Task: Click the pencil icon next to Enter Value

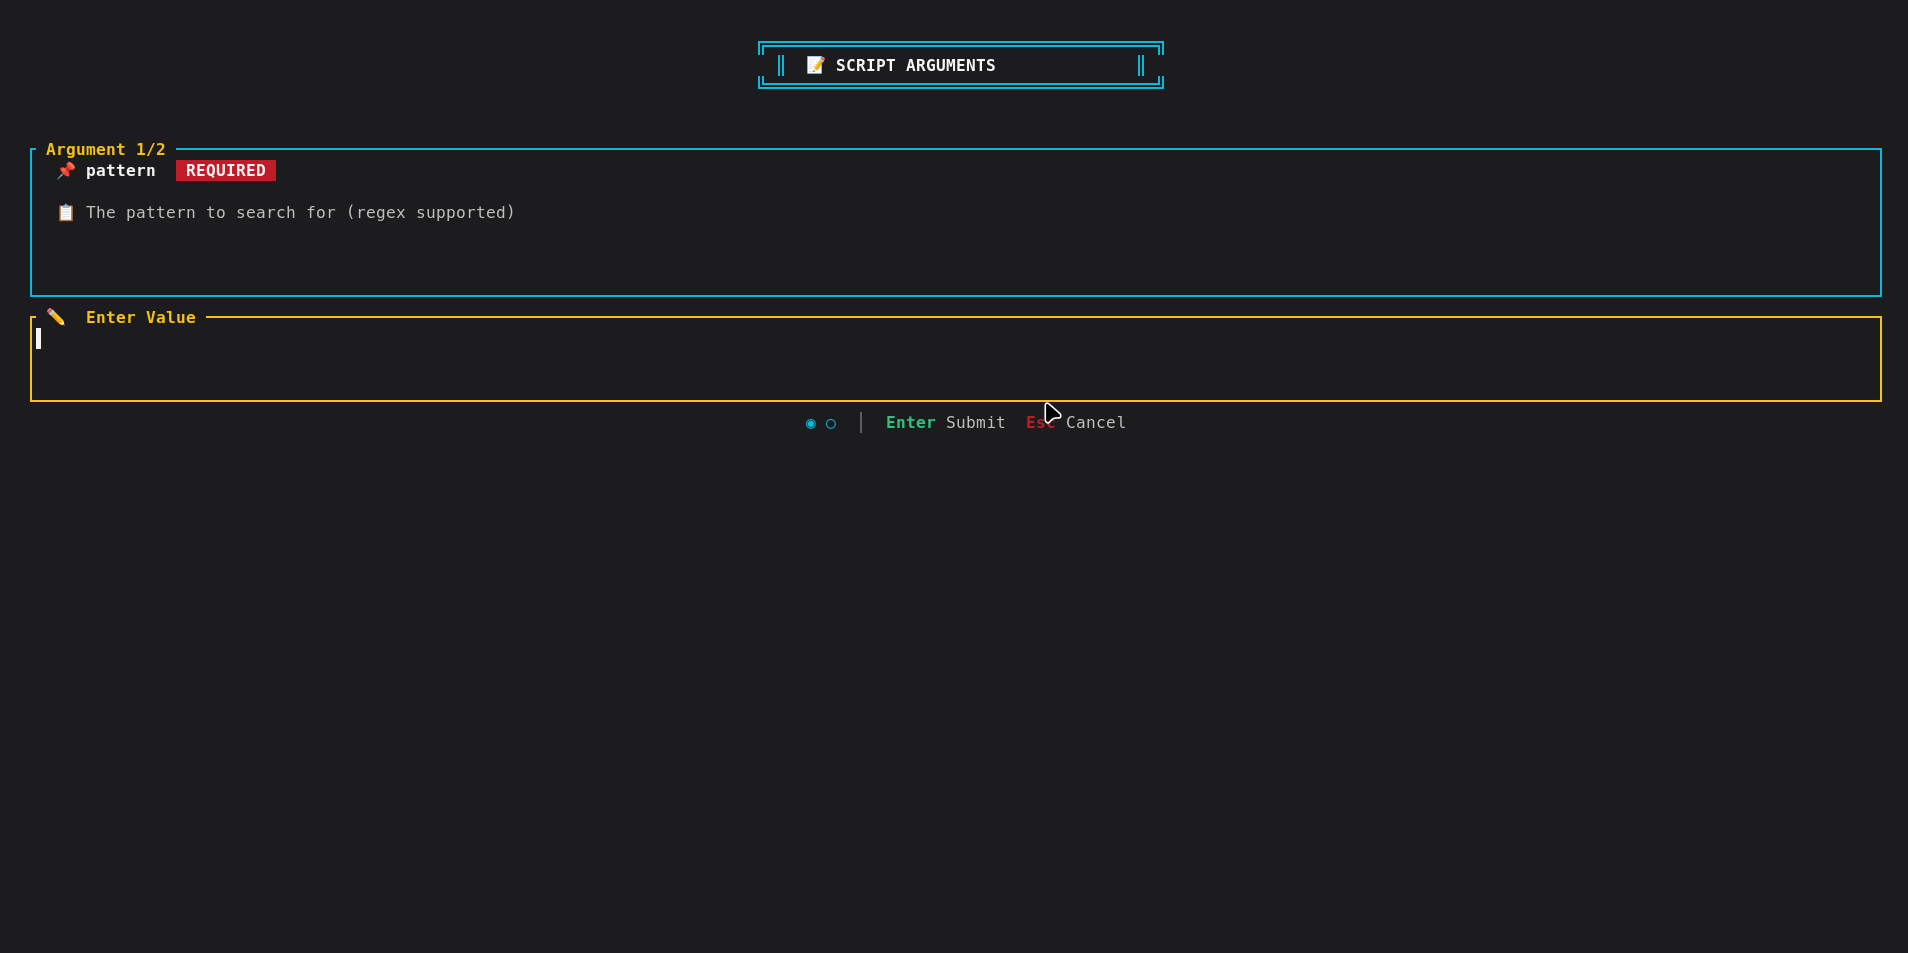Action: coord(56,317)
